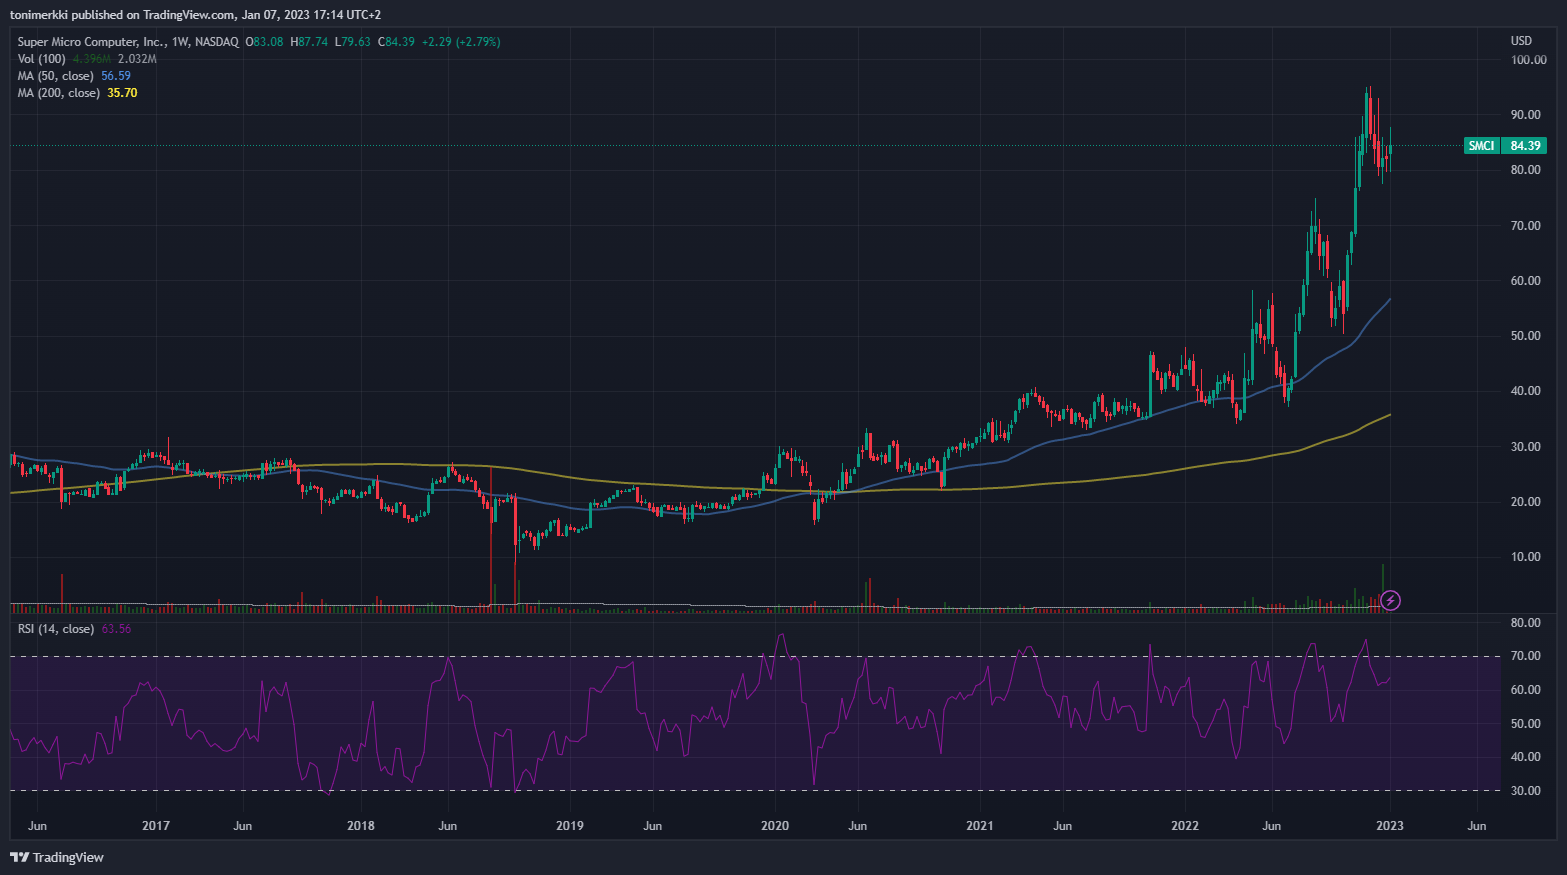Click the 70.00 level on RSI scale
The width and height of the screenshot is (1567, 875).
pos(1525,657)
